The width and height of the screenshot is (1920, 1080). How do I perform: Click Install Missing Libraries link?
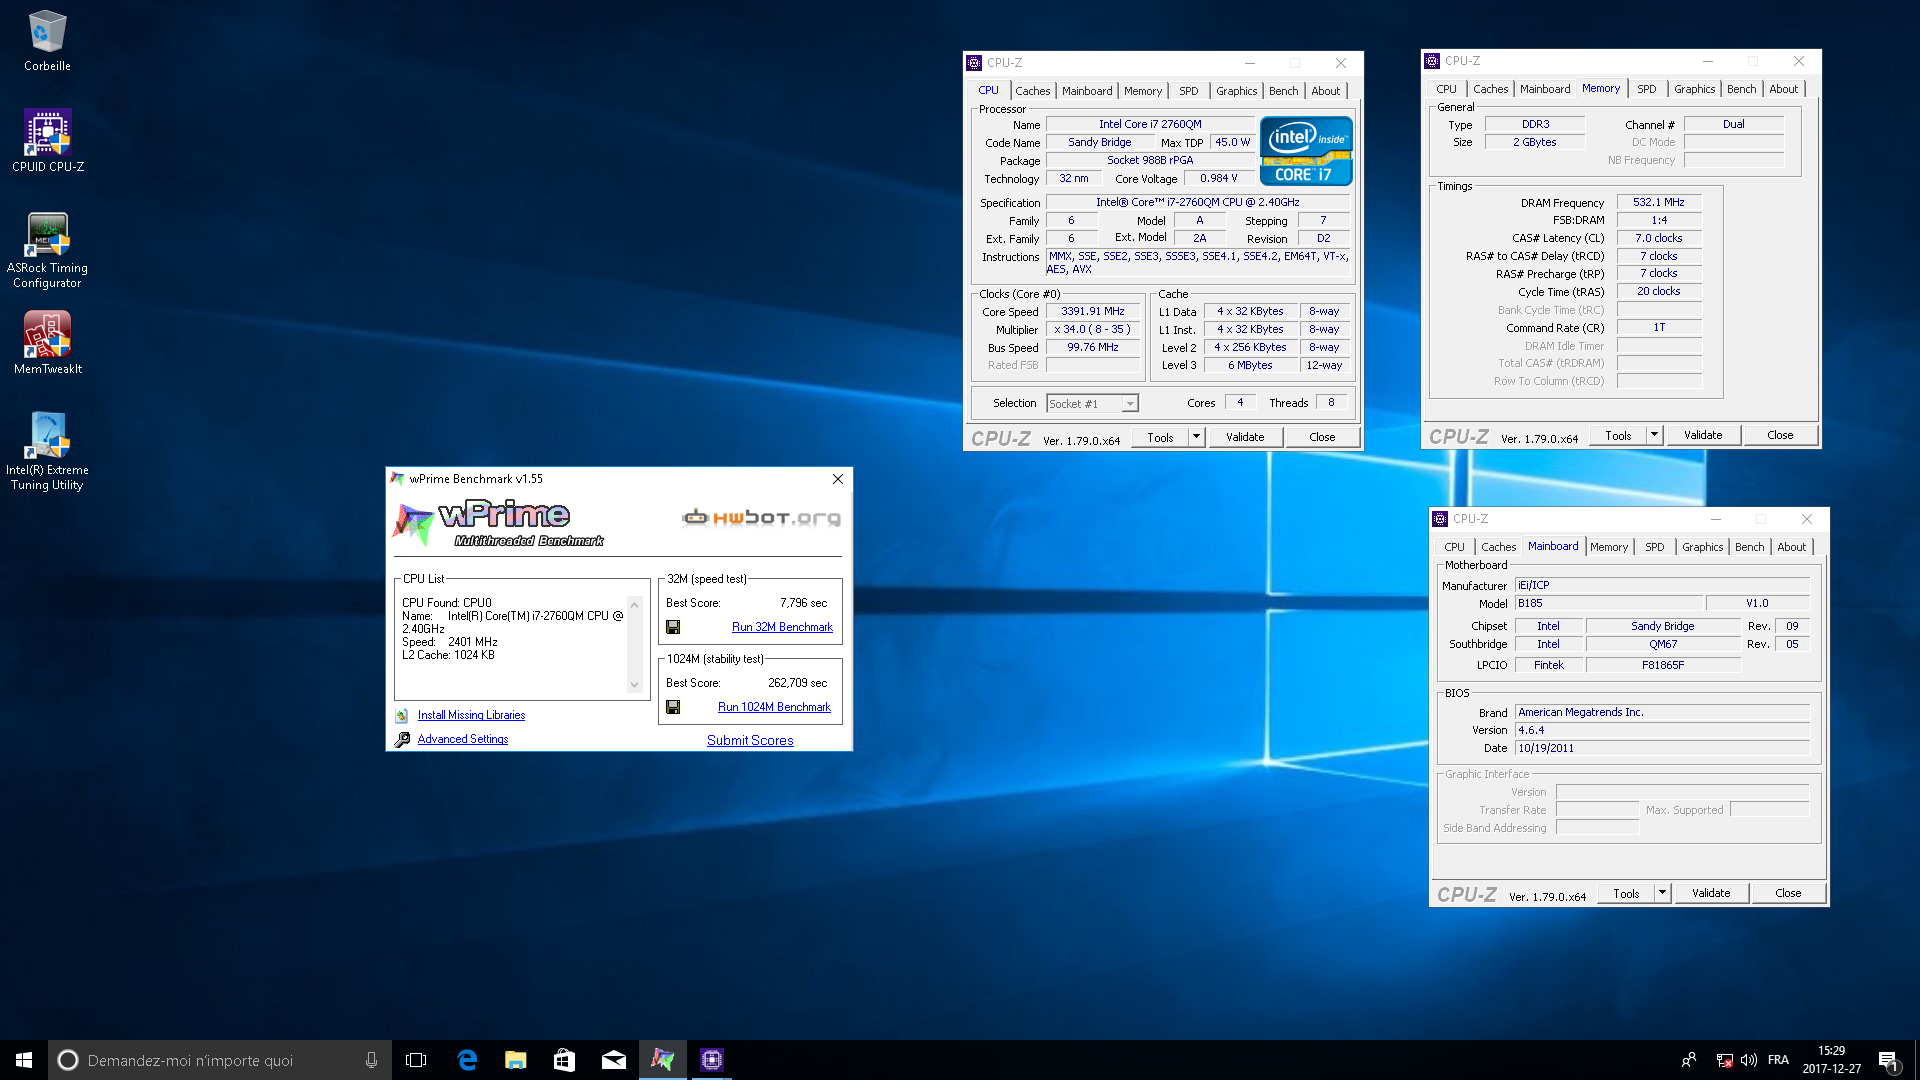pyautogui.click(x=471, y=715)
